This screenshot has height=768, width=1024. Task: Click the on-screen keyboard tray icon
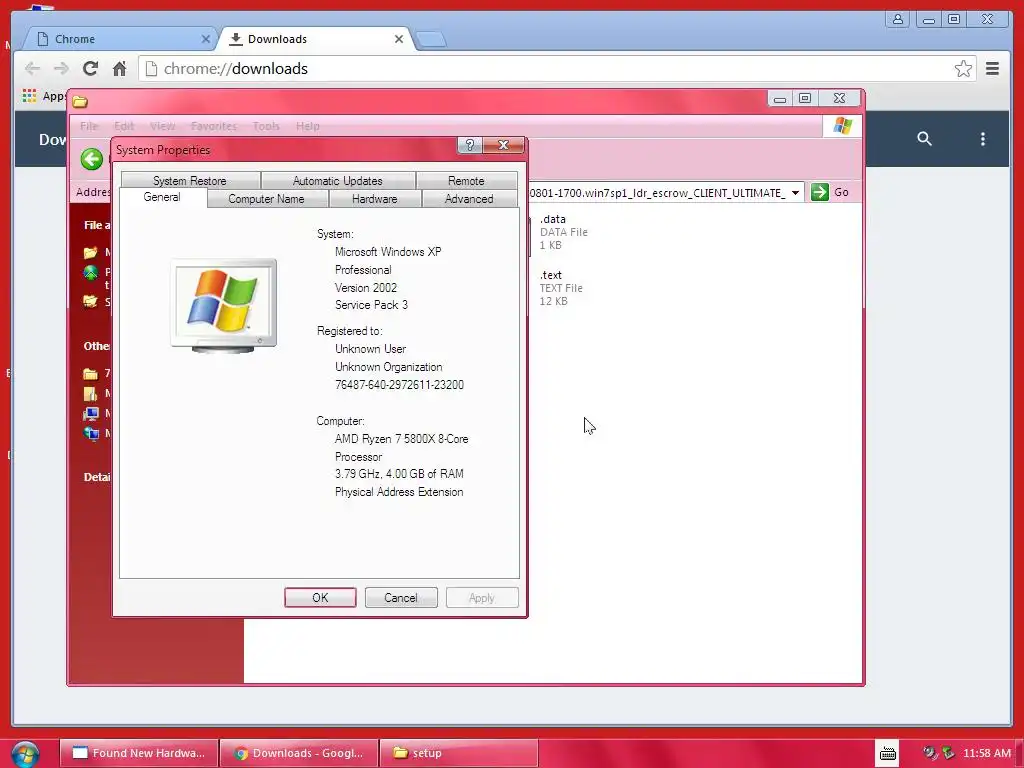pyautogui.click(x=888, y=754)
